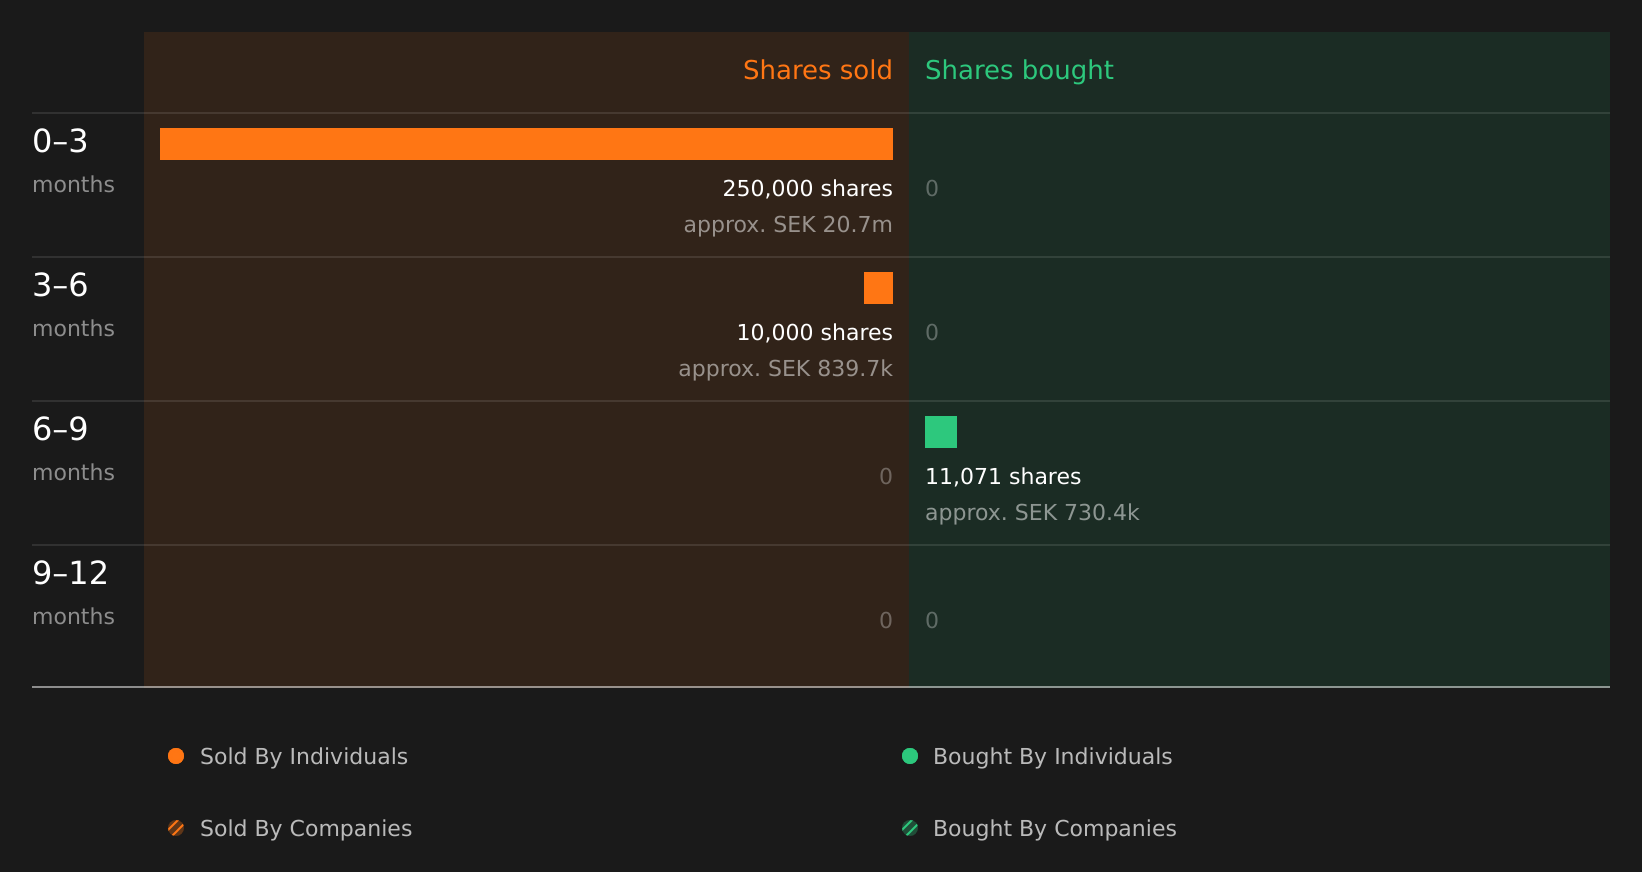The width and height of the screenshot is (1642, 872).
Task: Click the approx. SEK 730.4k value
Action: point(1032,512)
